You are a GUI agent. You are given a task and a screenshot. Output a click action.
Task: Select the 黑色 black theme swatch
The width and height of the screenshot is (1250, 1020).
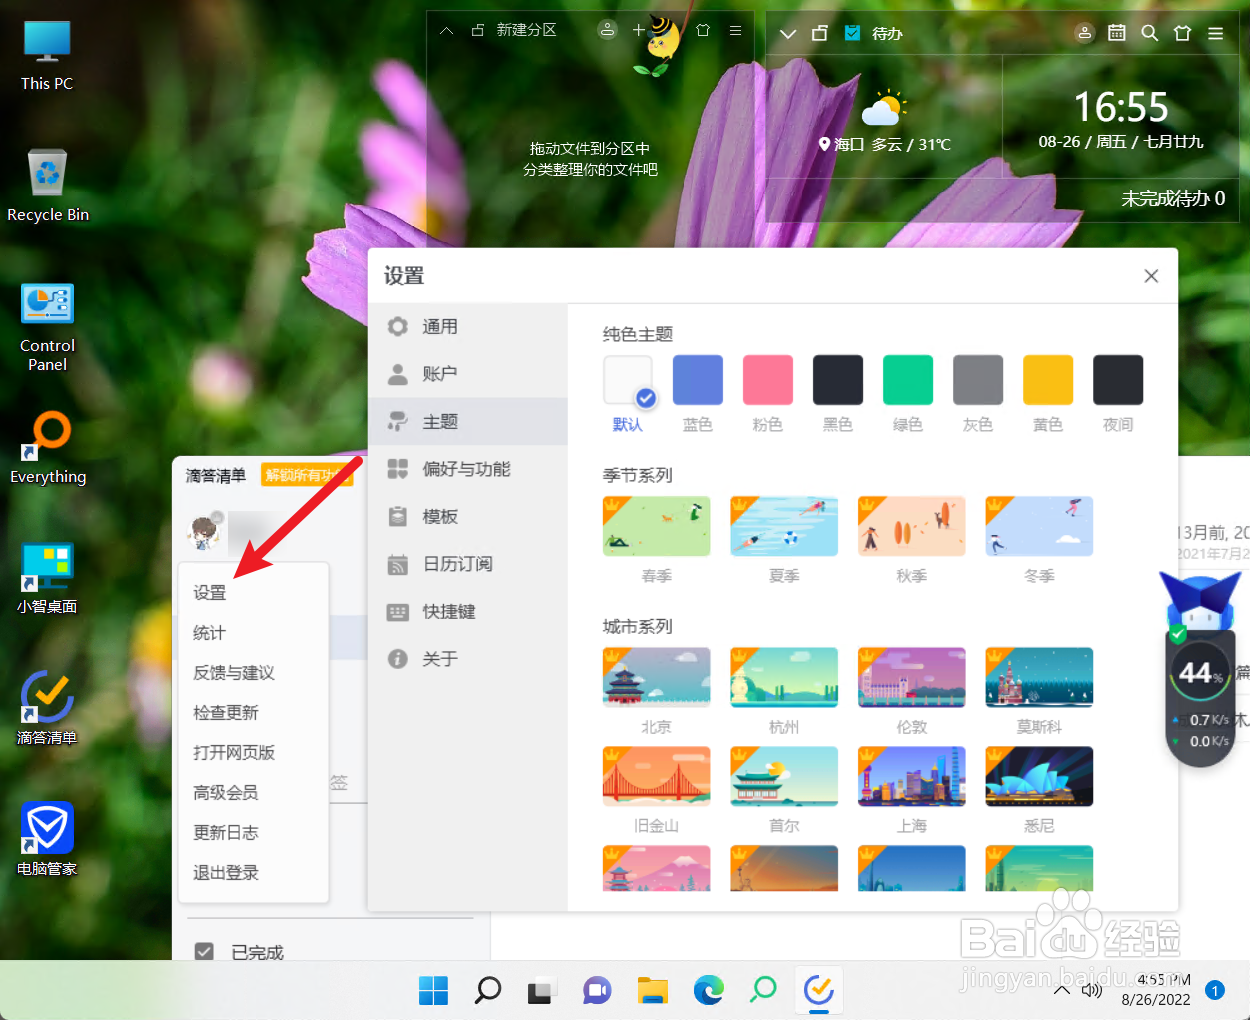[838, 380]
